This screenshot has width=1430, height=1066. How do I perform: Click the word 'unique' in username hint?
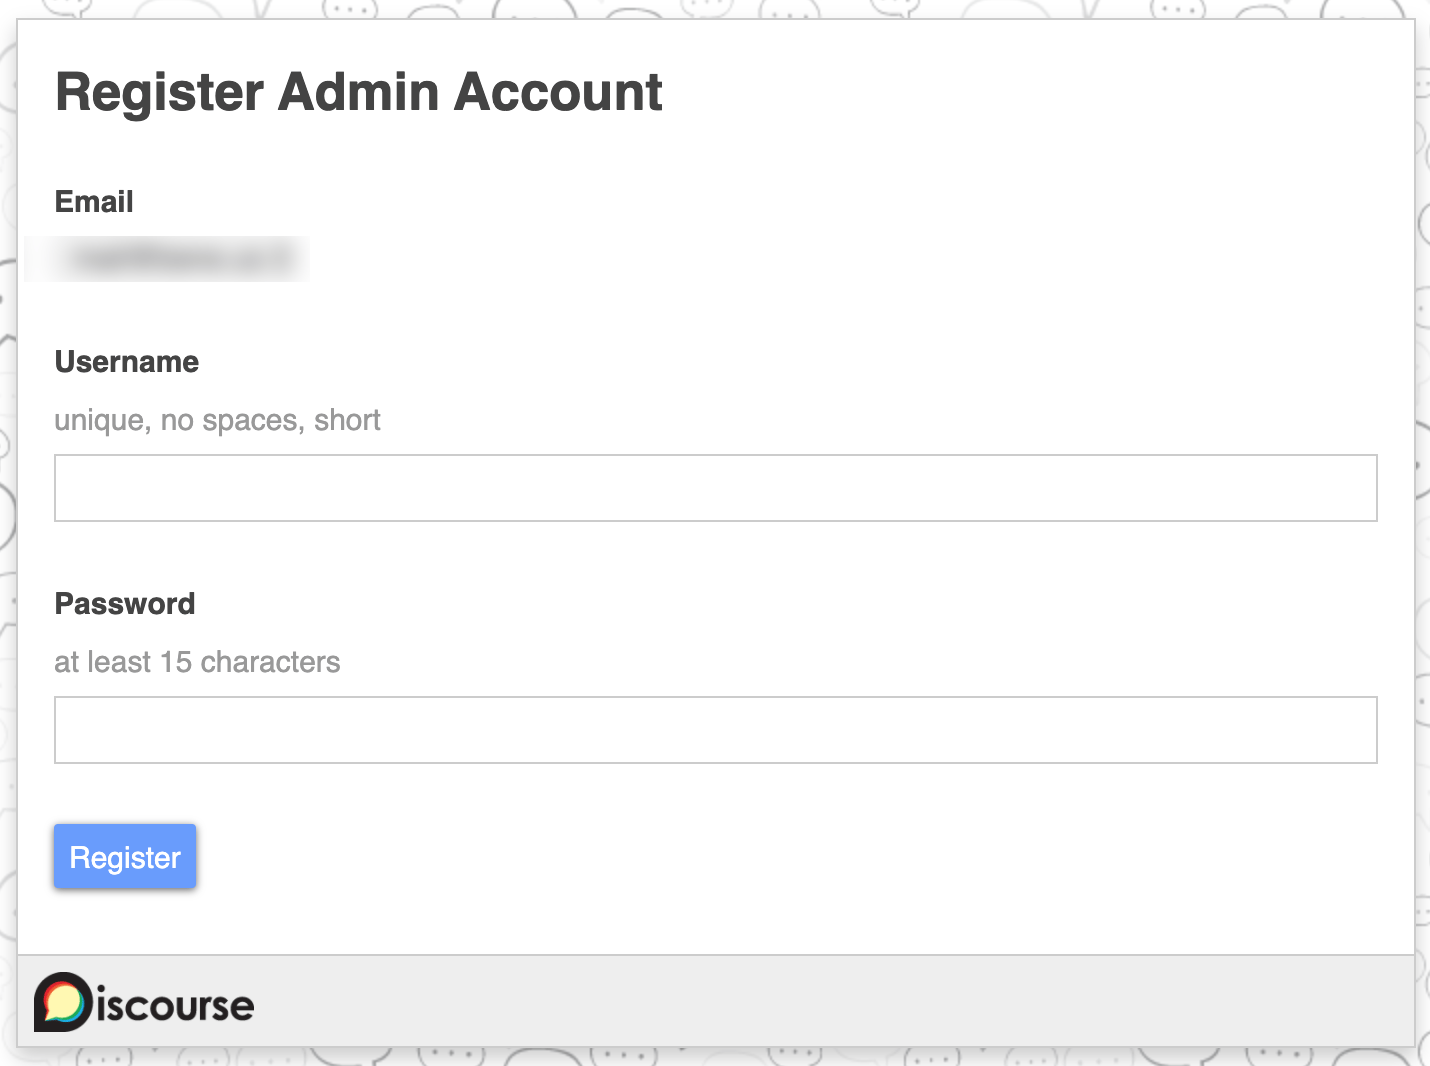(x=102, y=421)
